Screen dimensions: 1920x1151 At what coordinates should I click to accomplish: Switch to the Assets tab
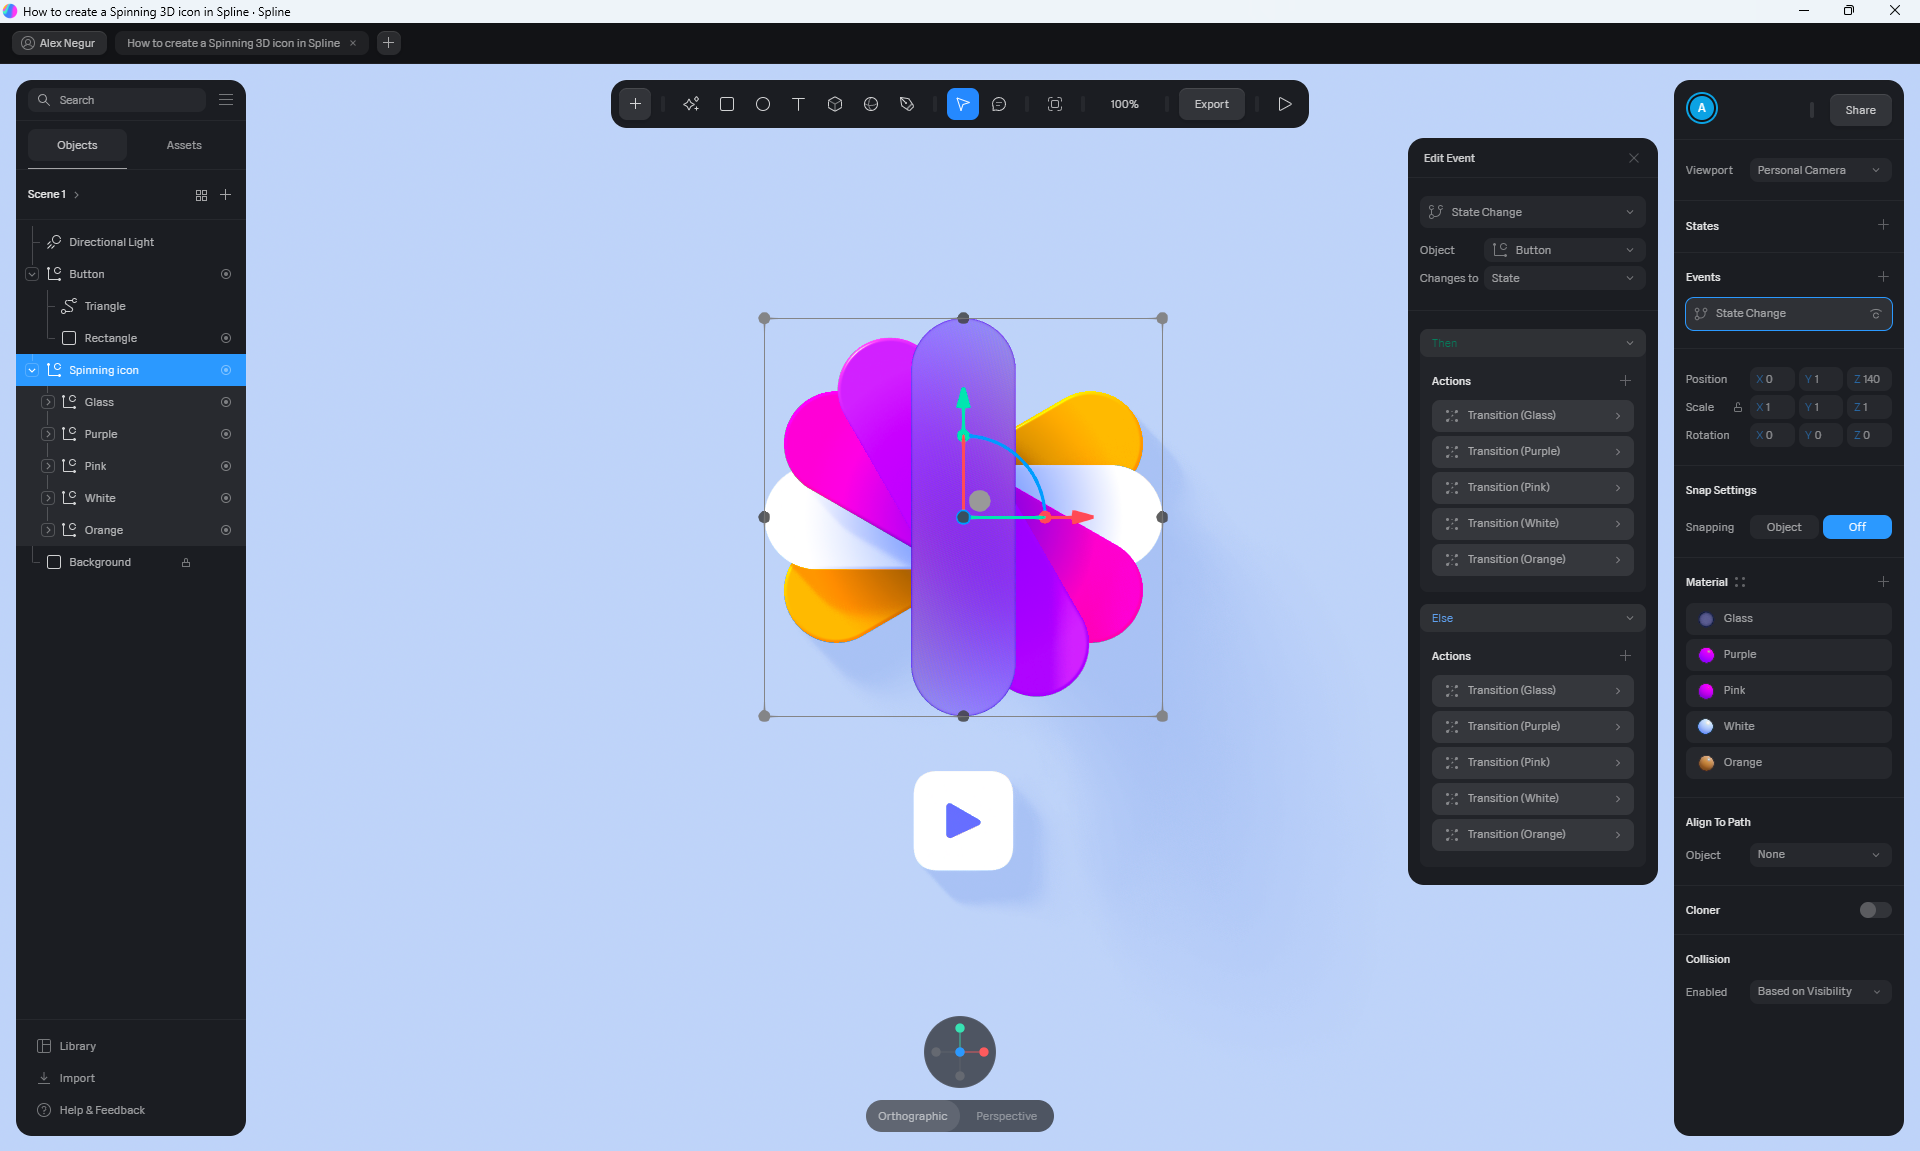tap(184, 145)
